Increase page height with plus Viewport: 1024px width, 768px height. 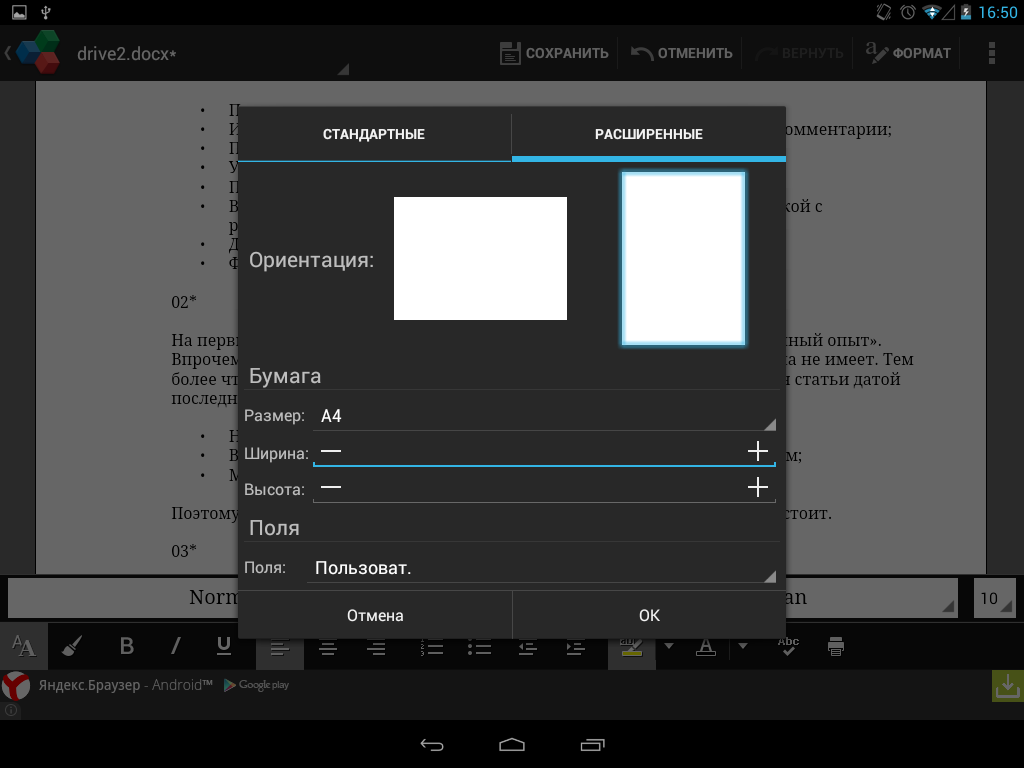point(758,488)
